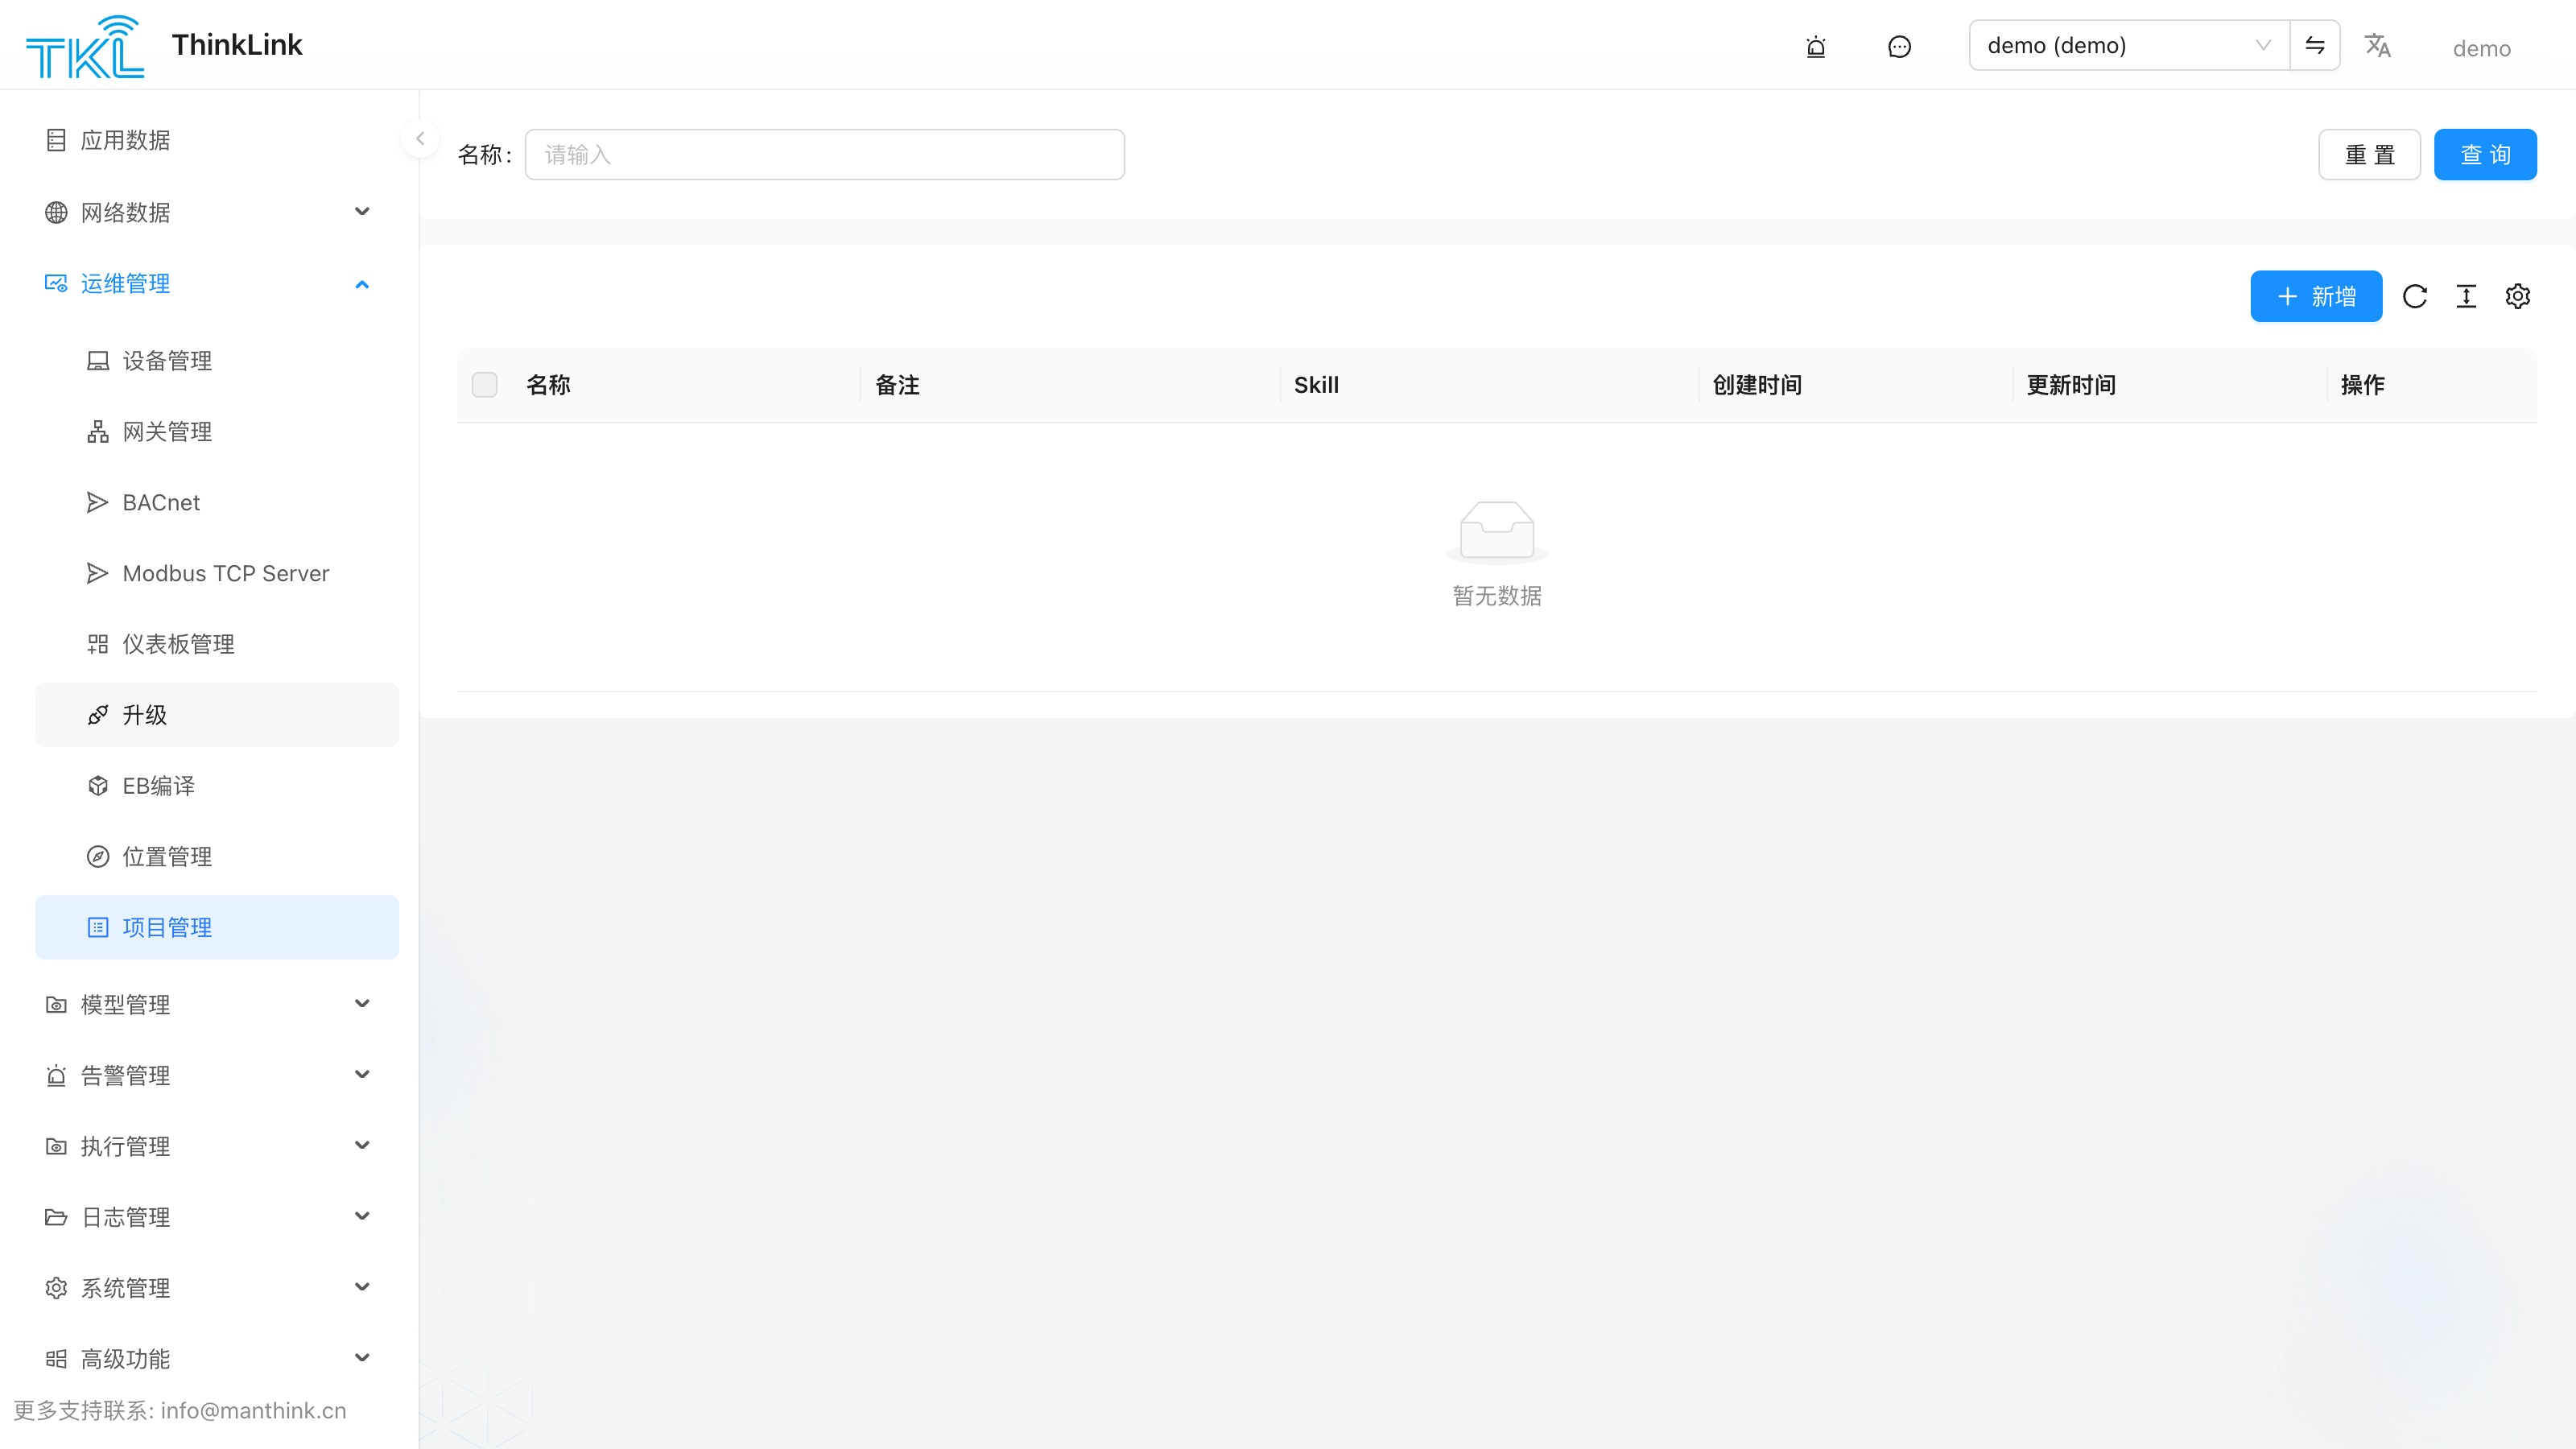Screen dimensions: 2576x1449
Task: Open the table column settings gear
Action: pos(2518,296)
